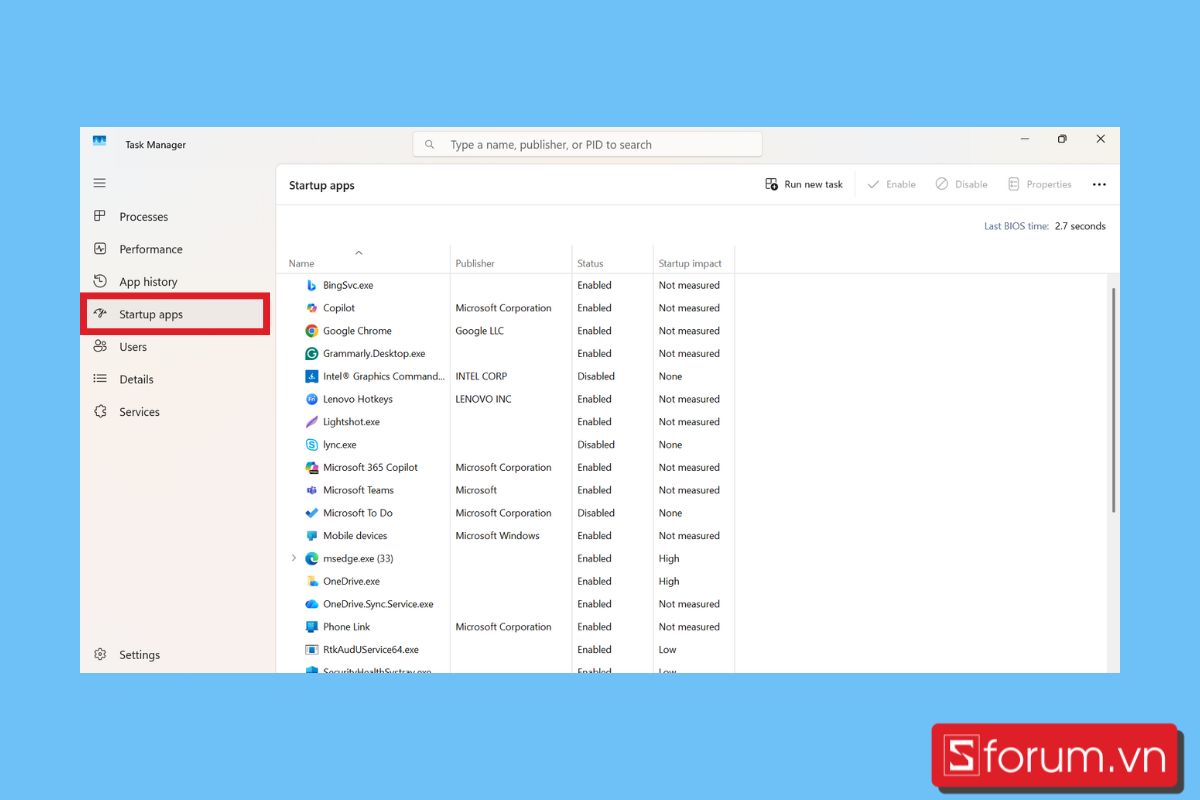Viewport: 1200px width, 800px height.
Task: Click the msedge.exe Edge icon
Action: pos(312,558)
